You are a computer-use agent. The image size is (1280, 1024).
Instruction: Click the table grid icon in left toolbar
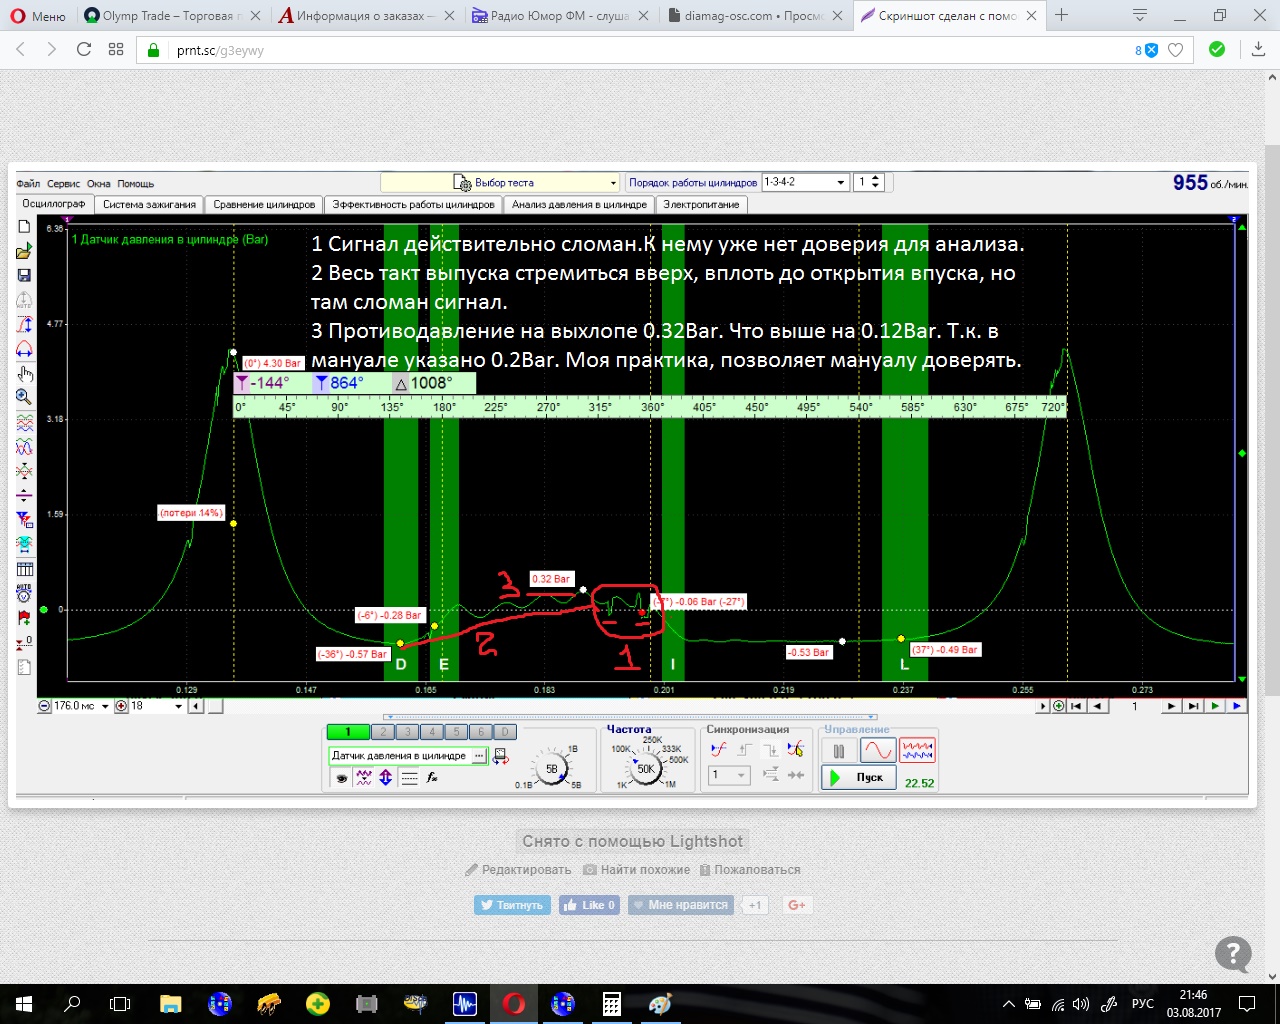[25, 569]
